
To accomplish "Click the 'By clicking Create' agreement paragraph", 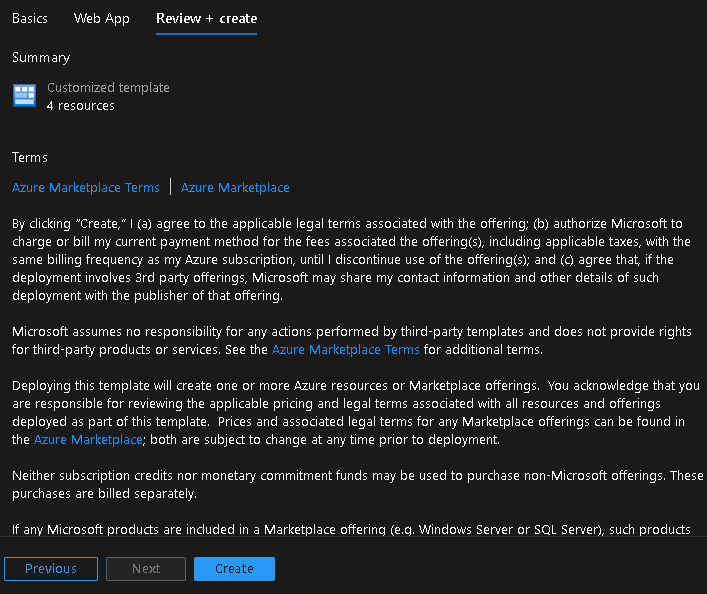I will coord(350,259).
